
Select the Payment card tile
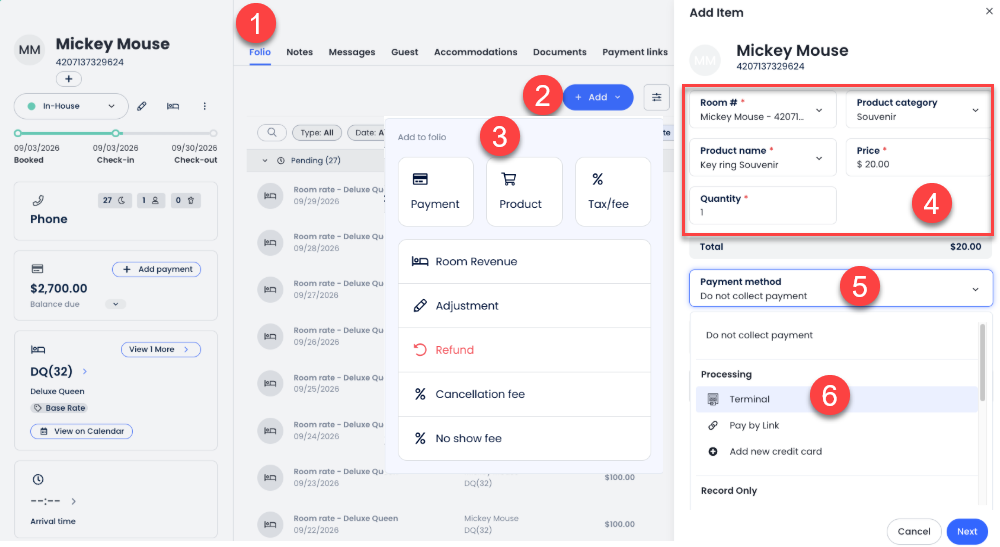tap(436, 192)
